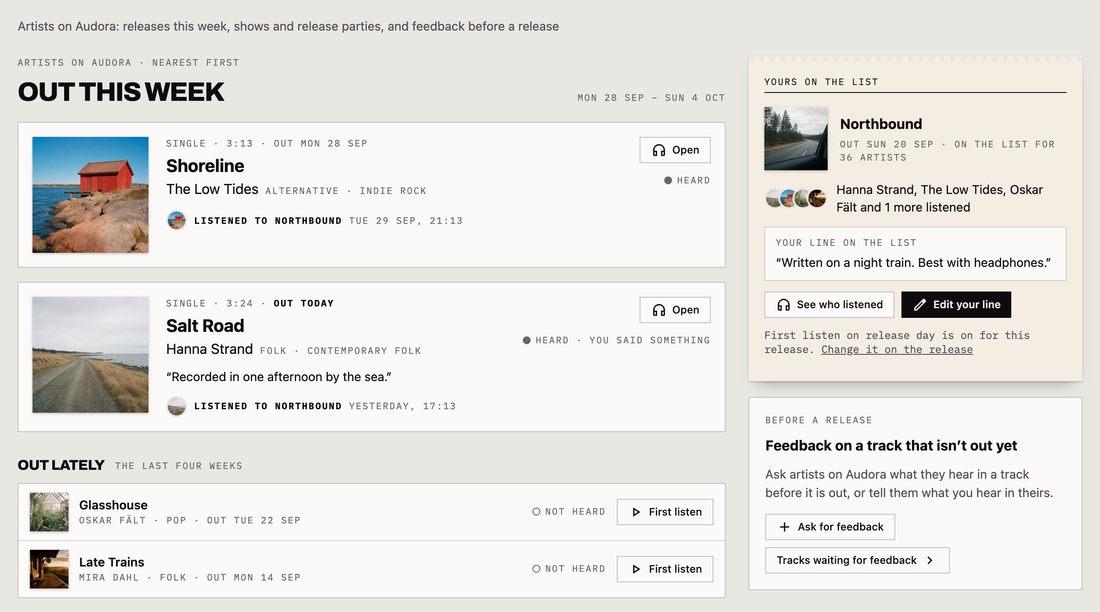Screen dimensions: 1100x612
Task: Open the Salt Road single
Action: coord(675,310)
